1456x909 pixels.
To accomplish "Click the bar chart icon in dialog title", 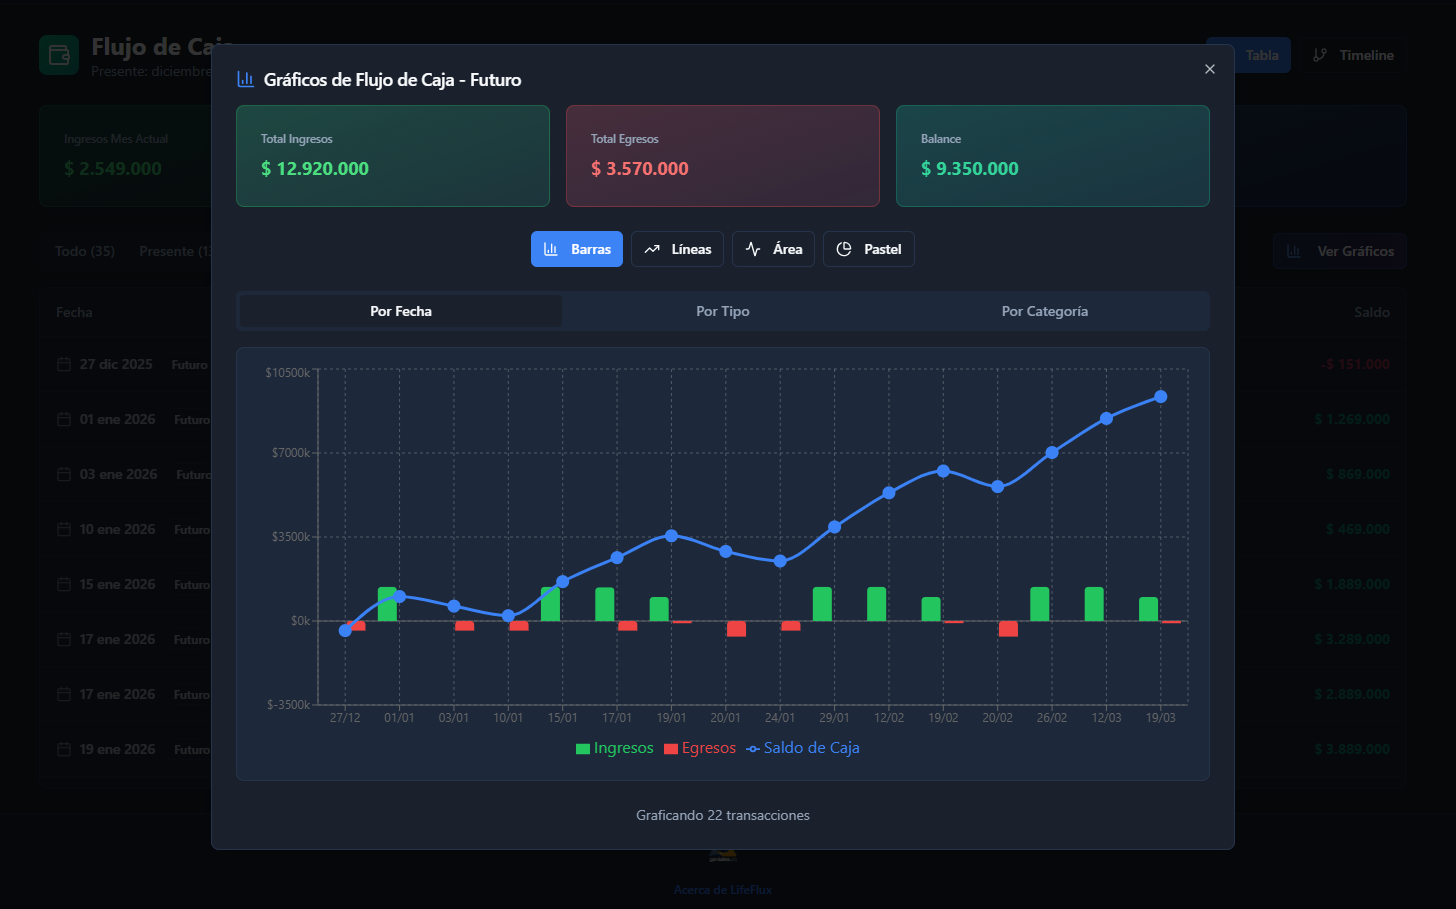I will tap(245, 79).
